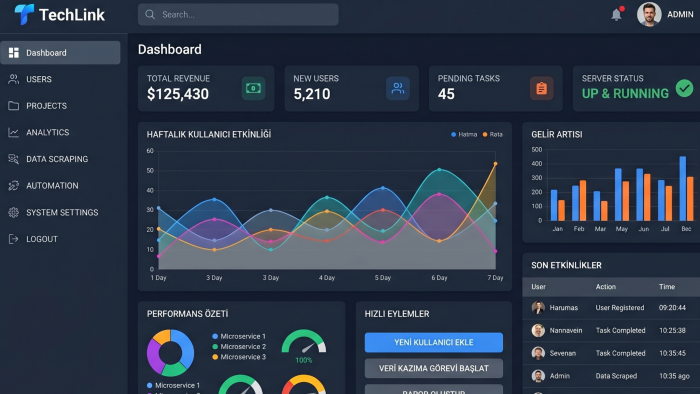Click the search magnifier icon
Image resolution: width=700 pixels, height=394 pixels.
click(x=150, y=15)
